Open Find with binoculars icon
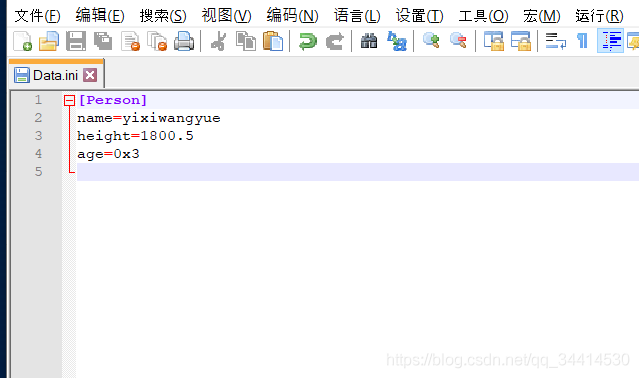 tap(369, 41)
